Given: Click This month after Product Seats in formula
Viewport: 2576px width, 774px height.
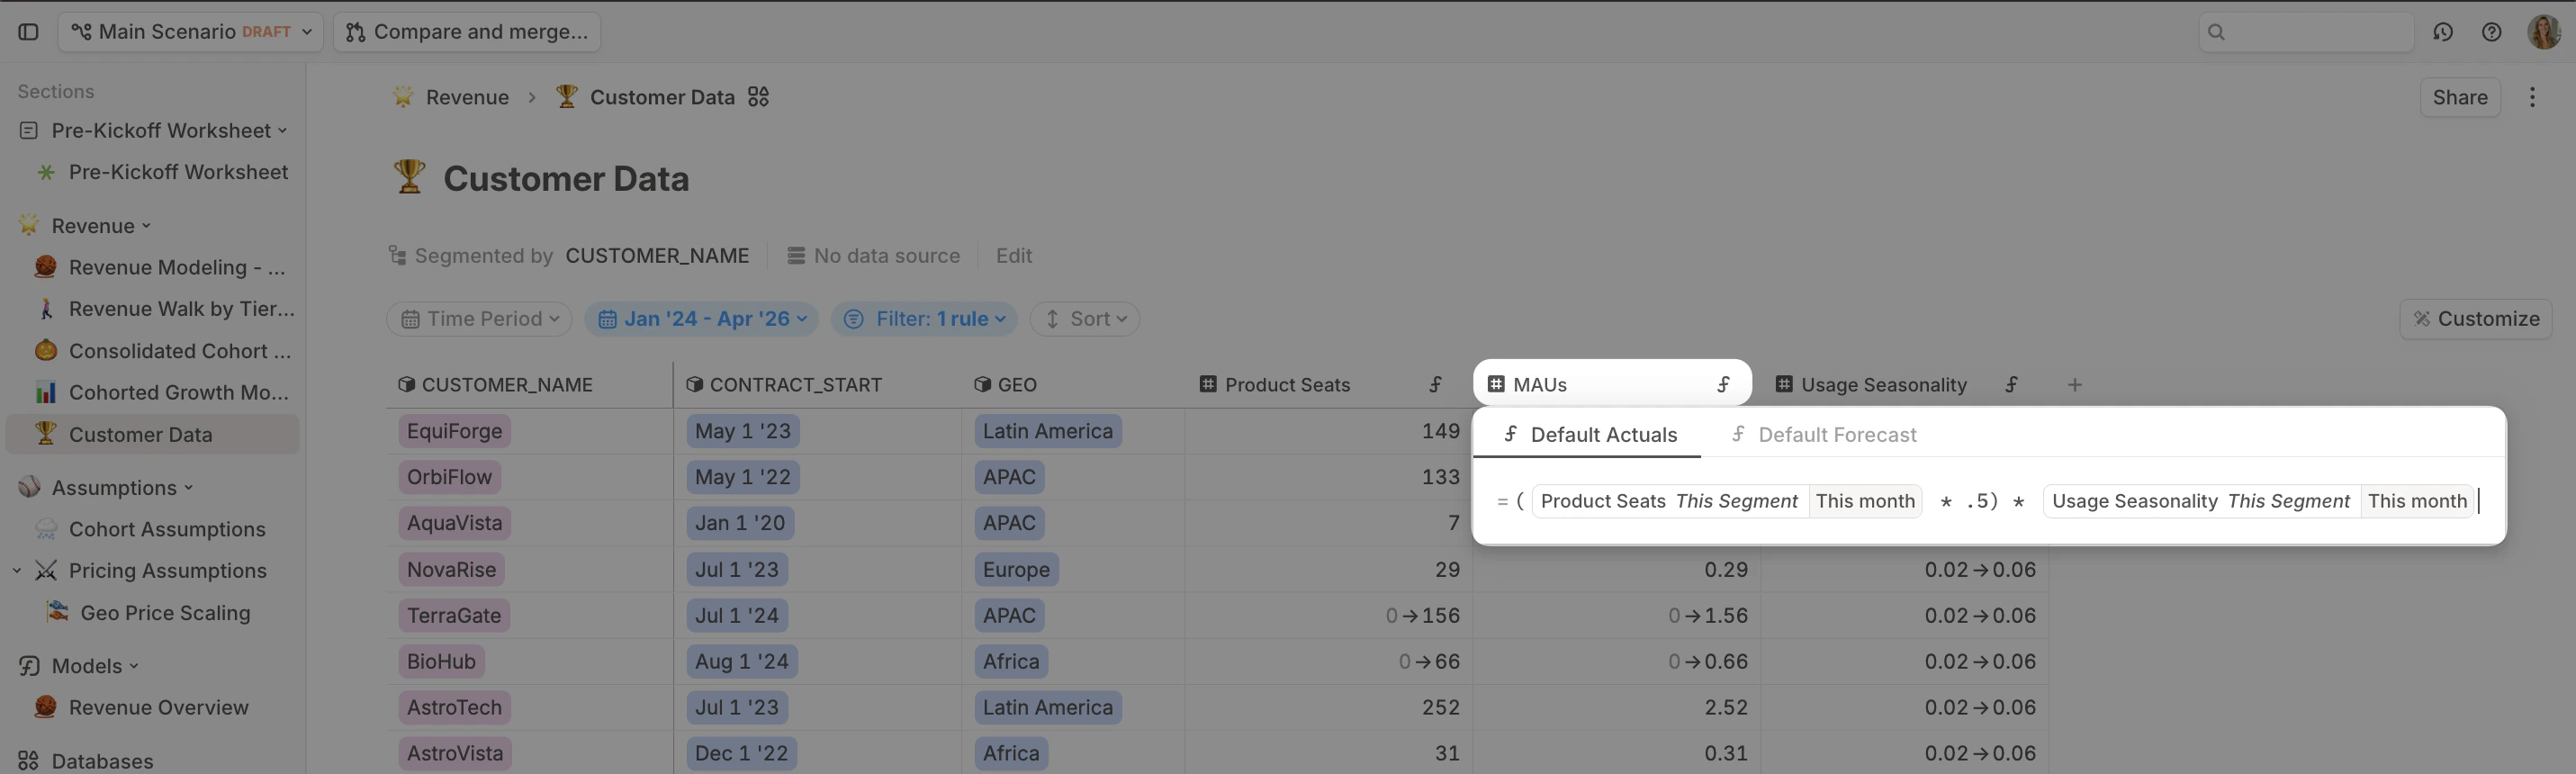Looking at the screenshot, I should [1865, 501].
